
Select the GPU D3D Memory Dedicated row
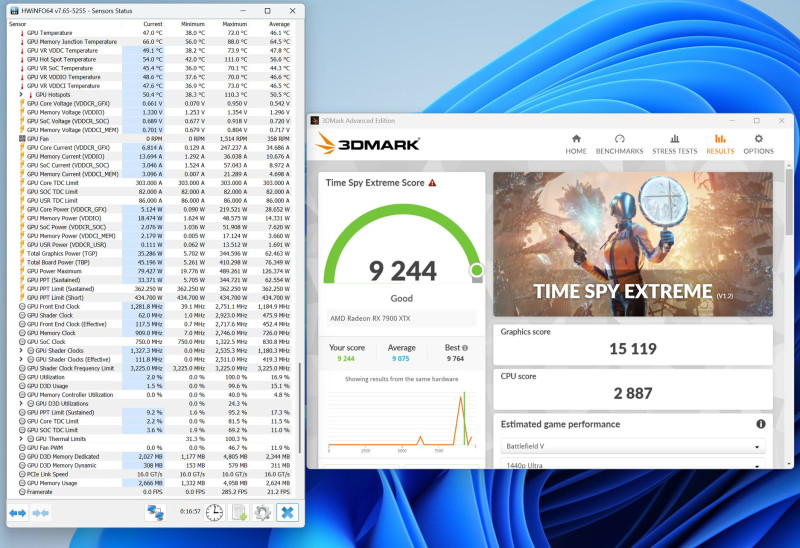pos(149,457)
